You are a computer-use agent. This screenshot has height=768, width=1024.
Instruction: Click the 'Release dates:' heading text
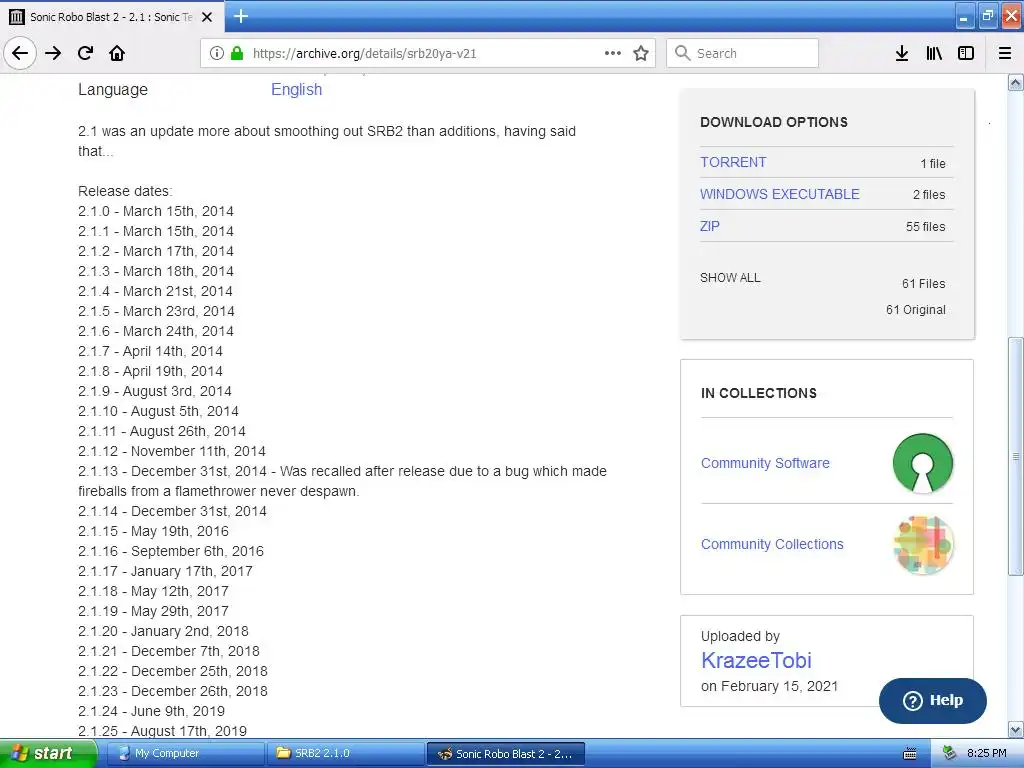(x=125, y=191)
